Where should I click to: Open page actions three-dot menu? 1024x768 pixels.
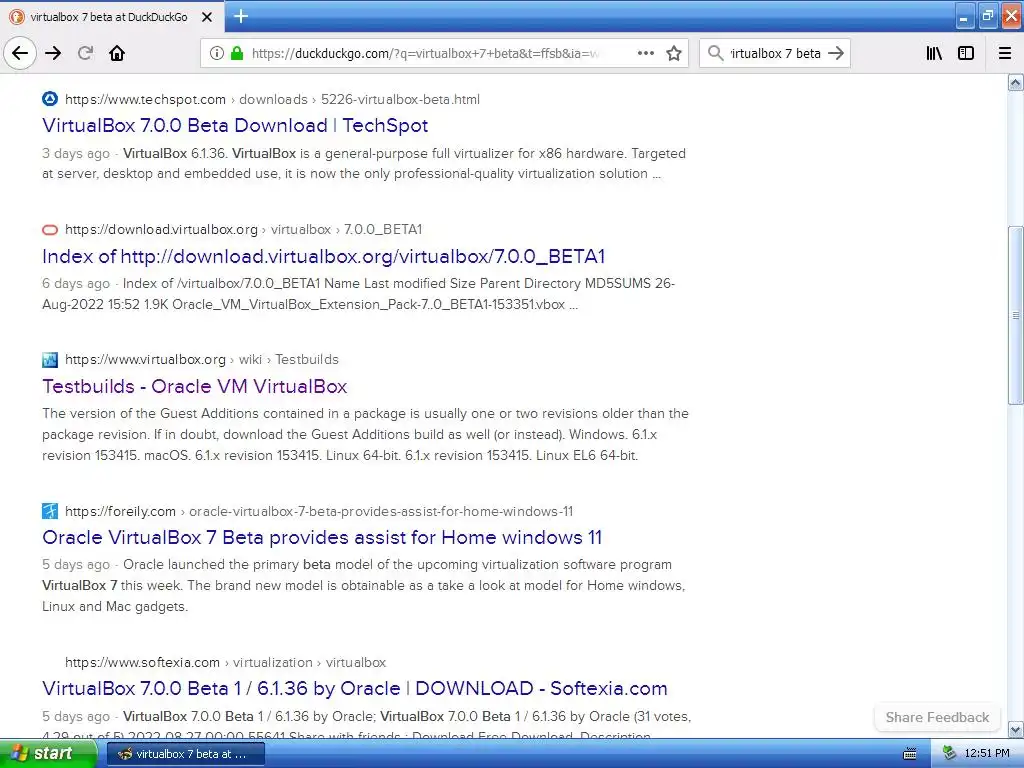(x=646, y=53)
